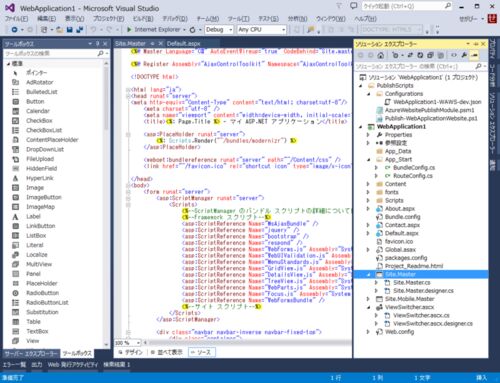Open the Debug configuration dropdown

[x=219, y=30]
